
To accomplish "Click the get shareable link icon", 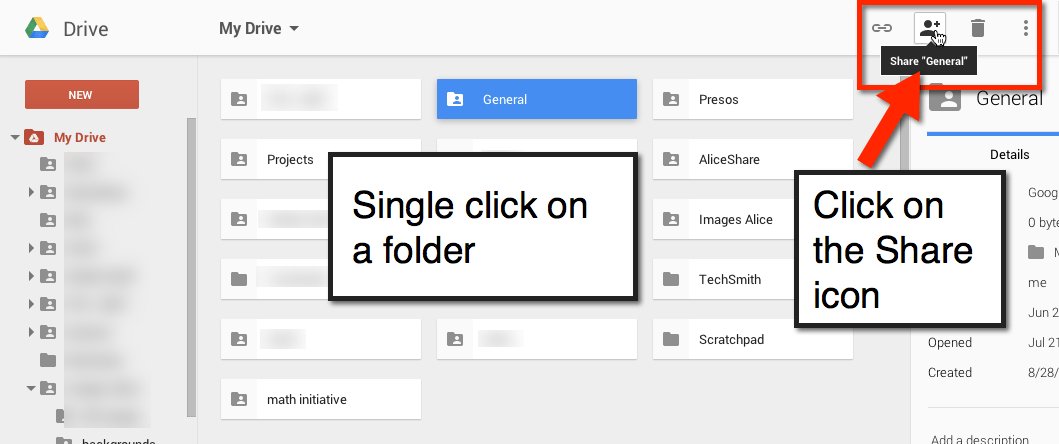I will [x=881, y=28].
